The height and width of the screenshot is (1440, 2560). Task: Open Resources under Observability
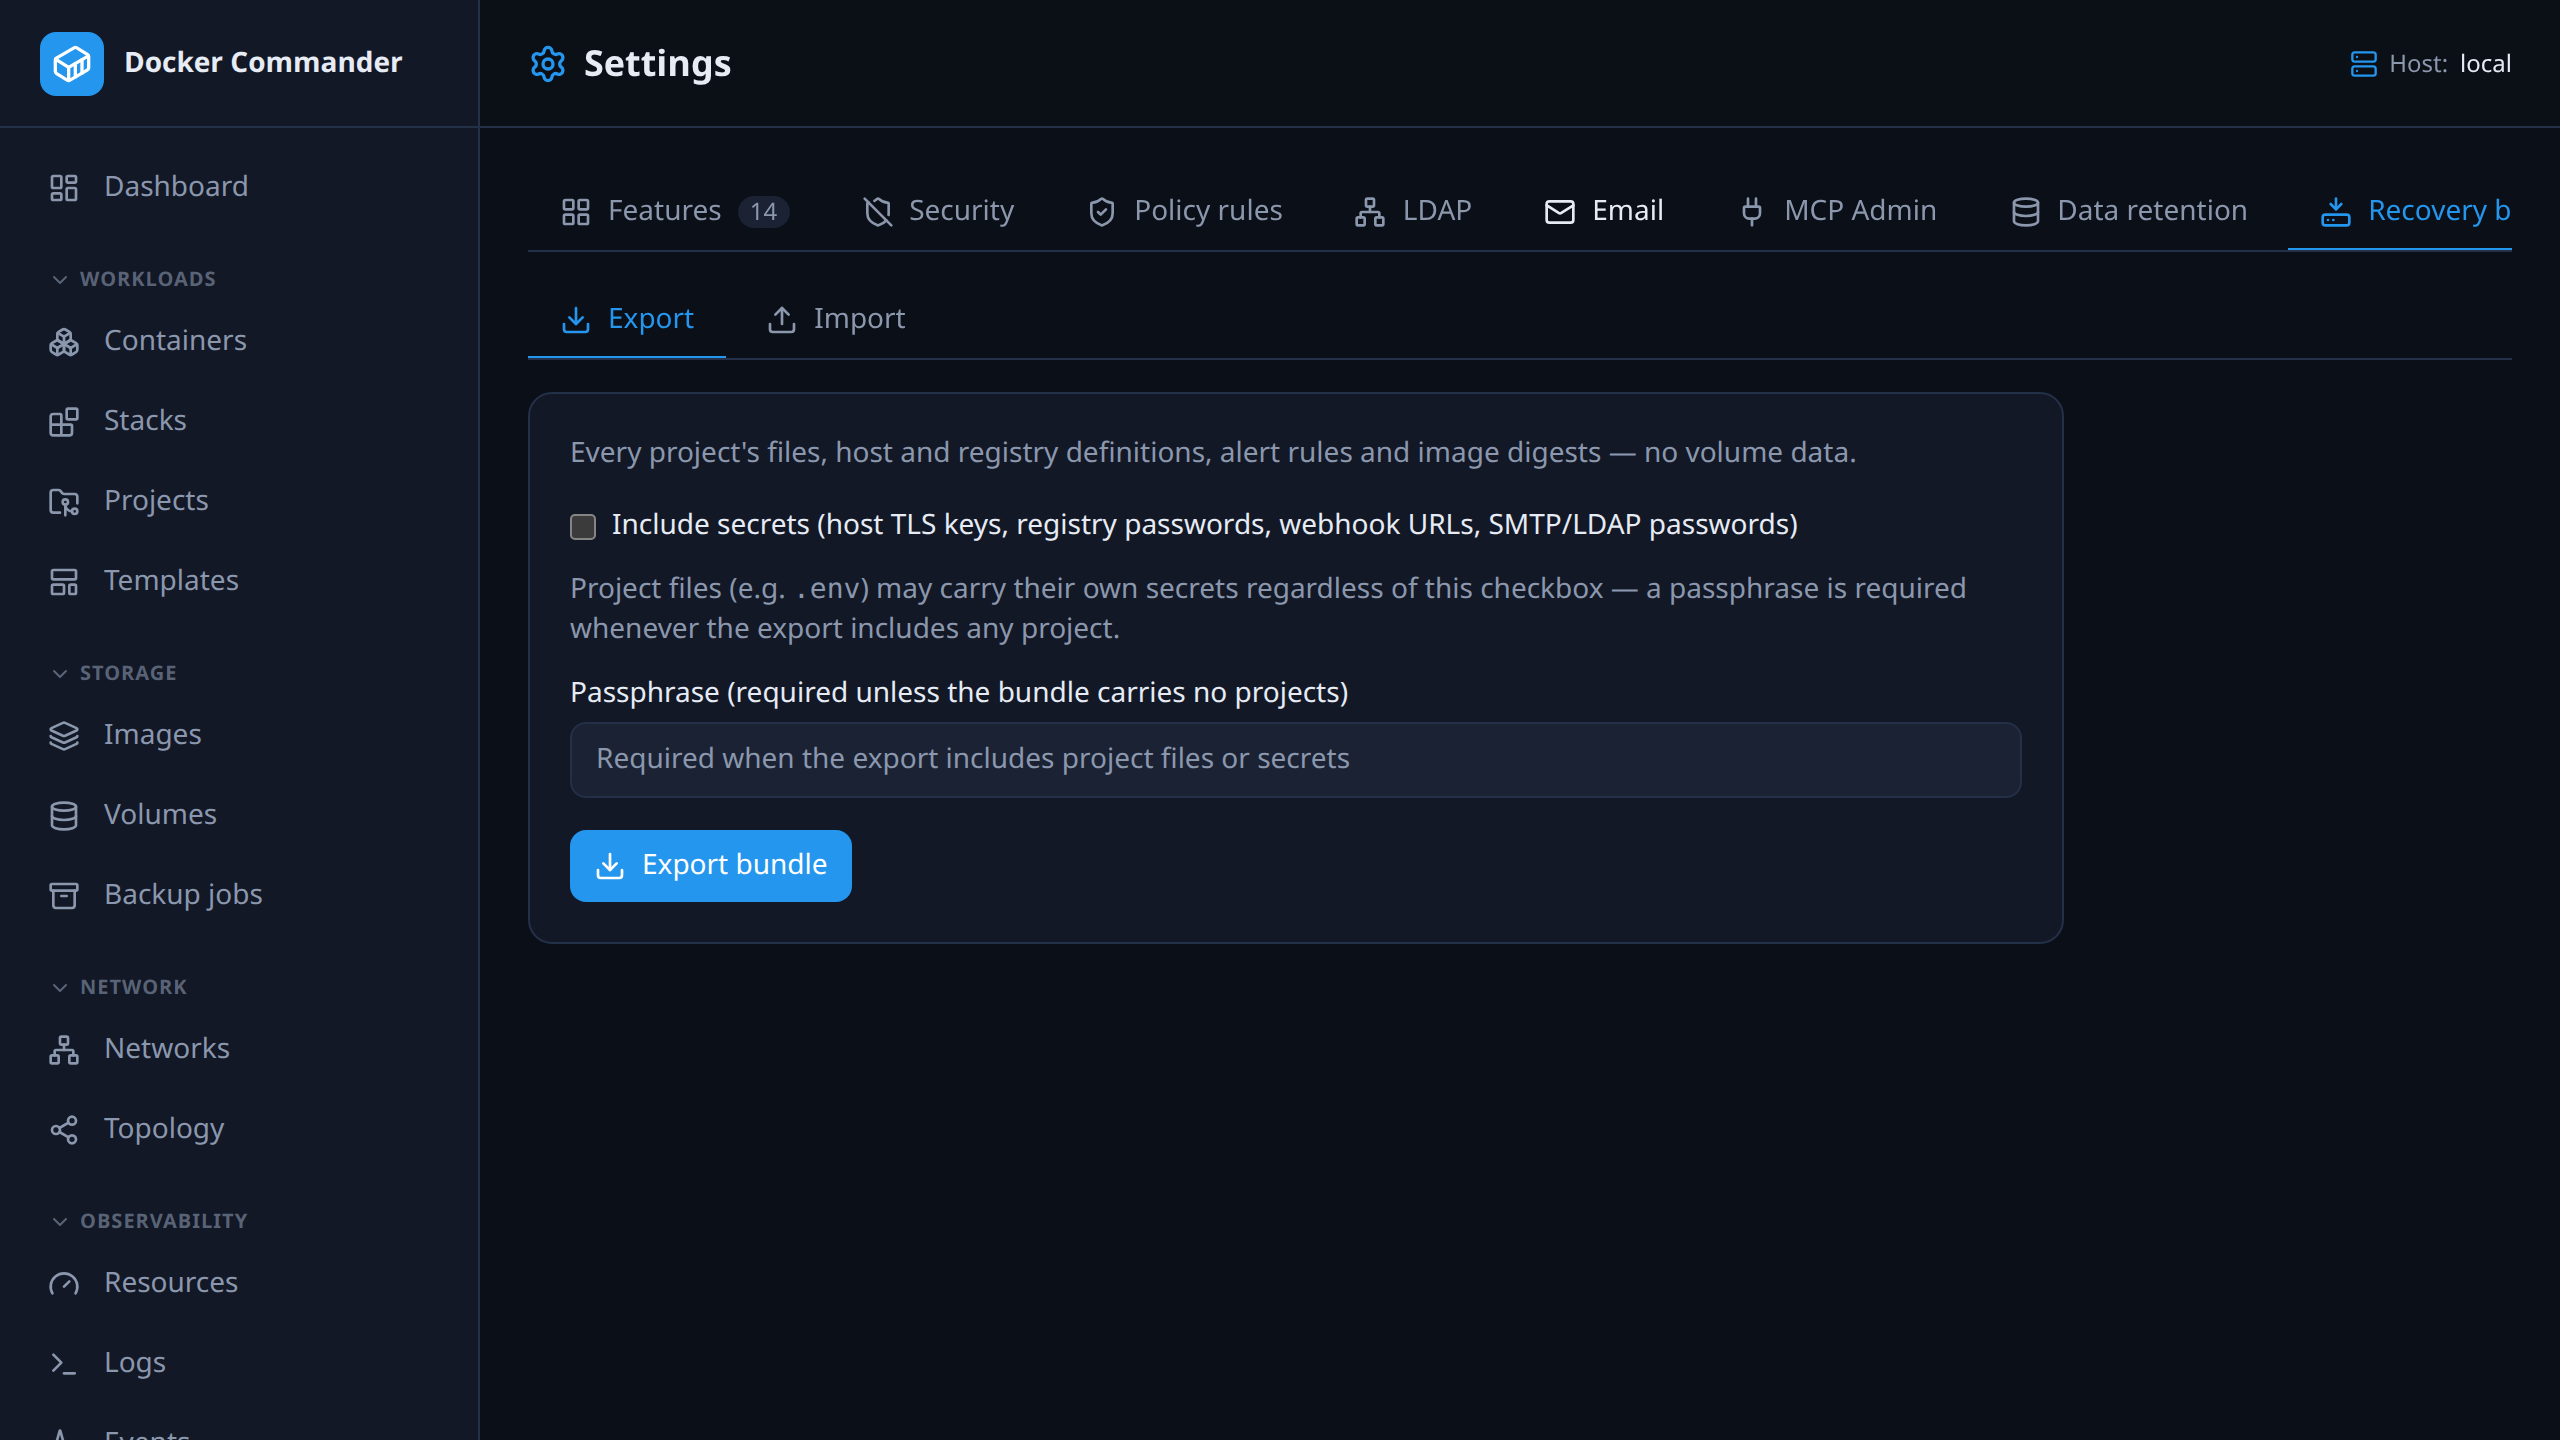point(240,1283)
